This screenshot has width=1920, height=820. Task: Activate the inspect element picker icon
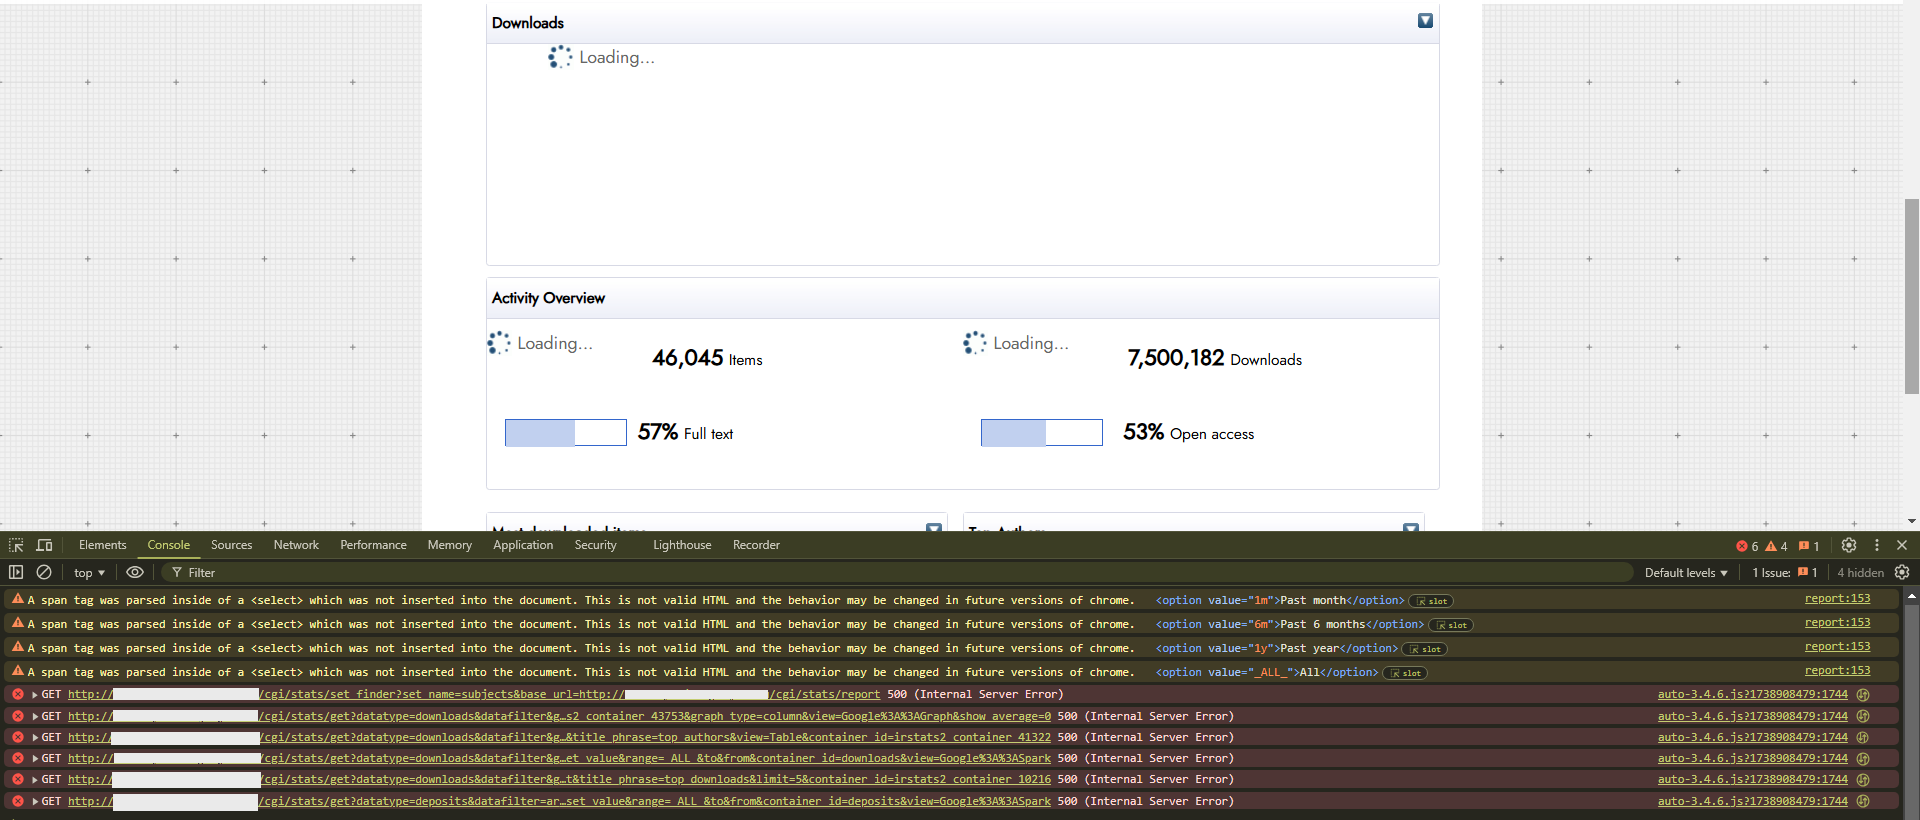point(16,545)
